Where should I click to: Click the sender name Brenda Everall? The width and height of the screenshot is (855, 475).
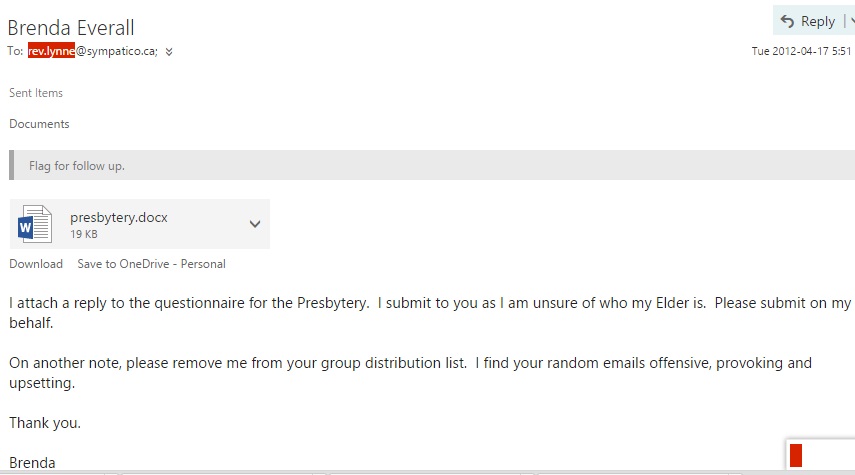[71, 27]
